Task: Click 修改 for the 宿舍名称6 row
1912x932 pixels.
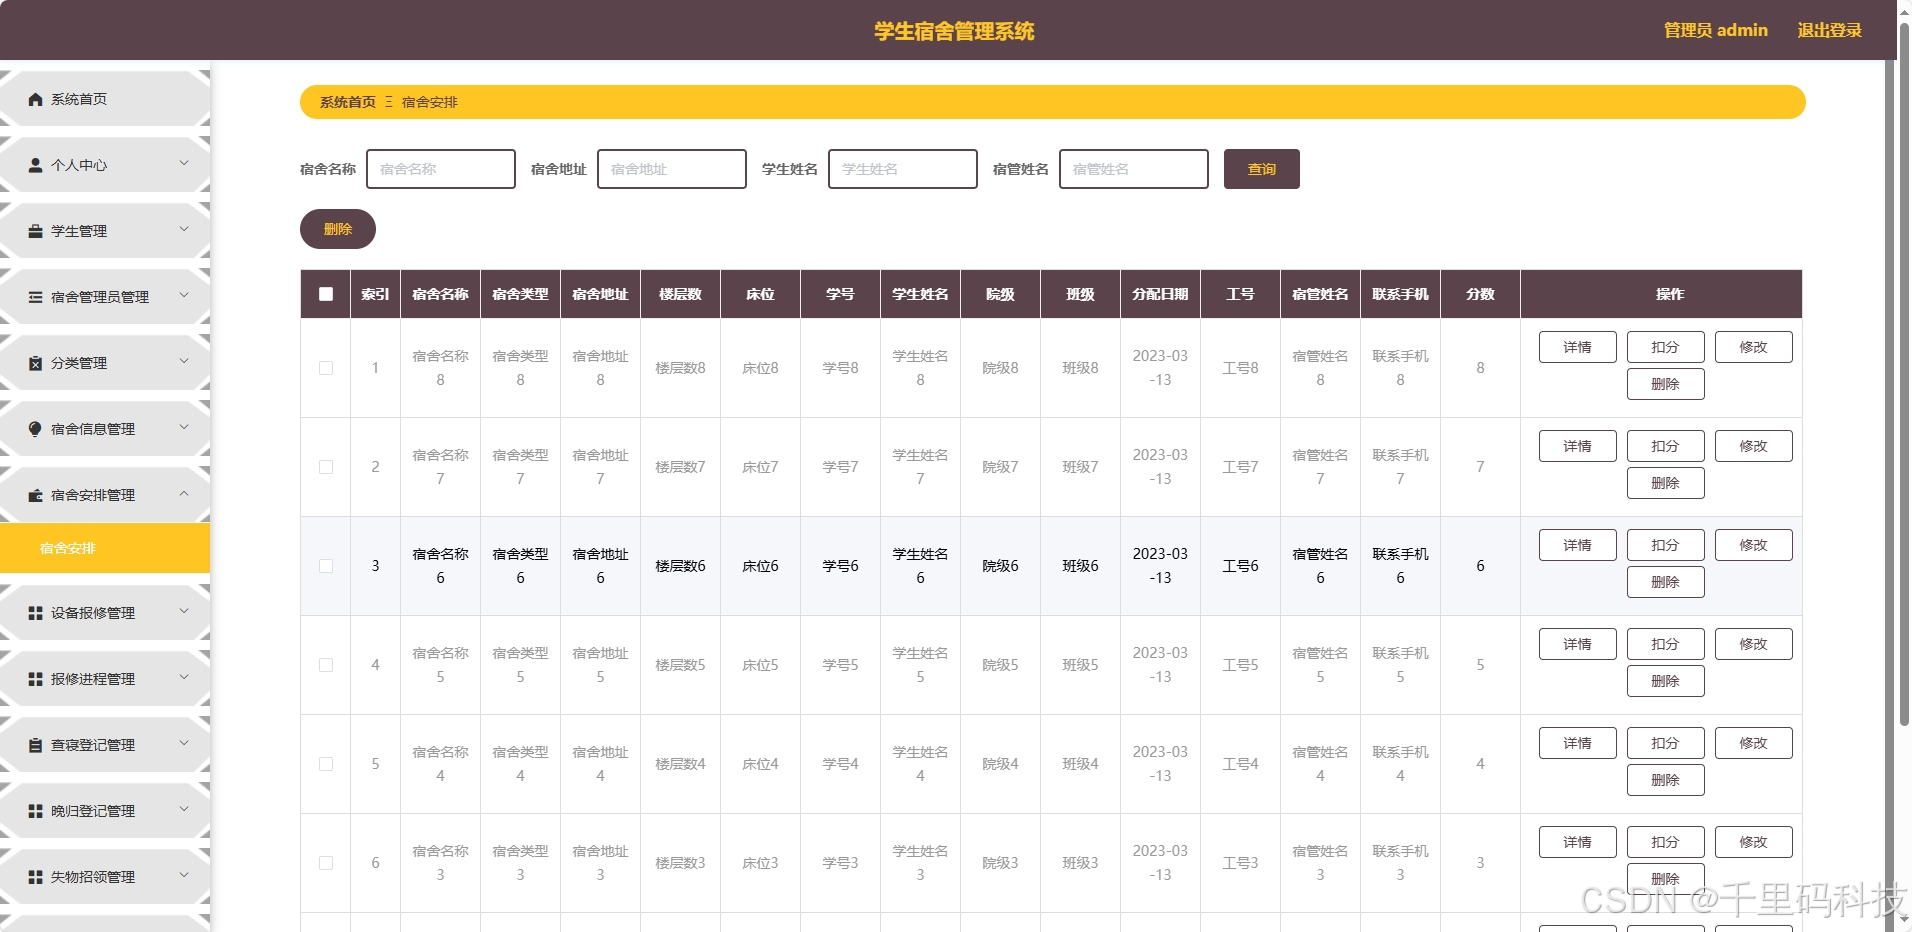Action: [x=1754, y=545]
